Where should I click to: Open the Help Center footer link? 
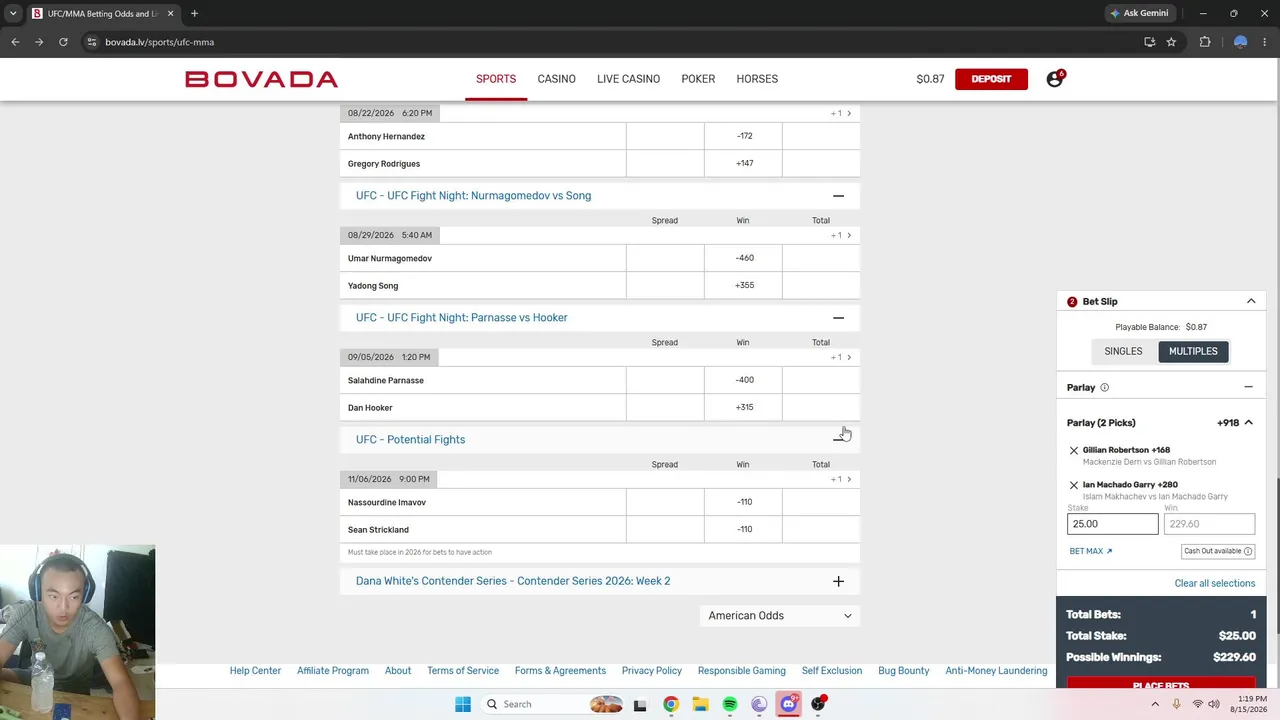click(255, 671)
